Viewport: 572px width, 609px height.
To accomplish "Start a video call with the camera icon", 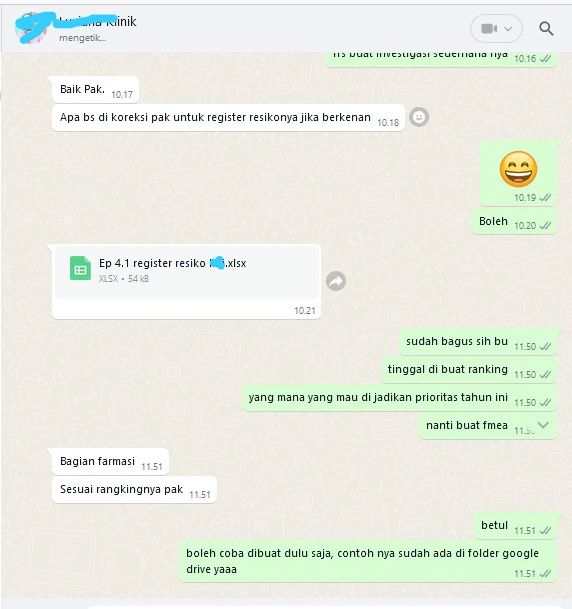I will click(x=489, y=28).
